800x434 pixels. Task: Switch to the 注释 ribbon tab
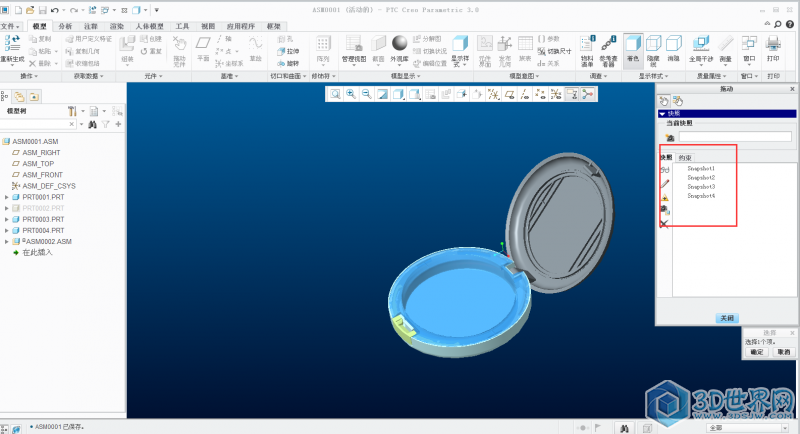tap(91, 26)
